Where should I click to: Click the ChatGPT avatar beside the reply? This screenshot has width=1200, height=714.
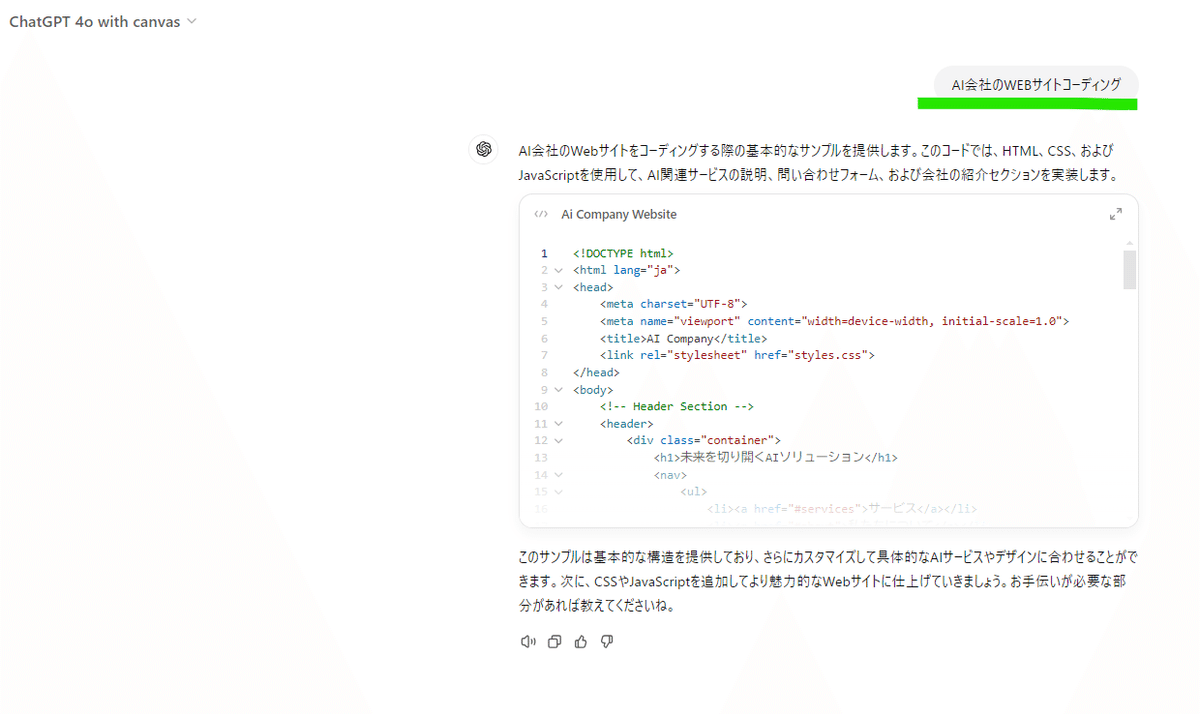click(484, 148)
